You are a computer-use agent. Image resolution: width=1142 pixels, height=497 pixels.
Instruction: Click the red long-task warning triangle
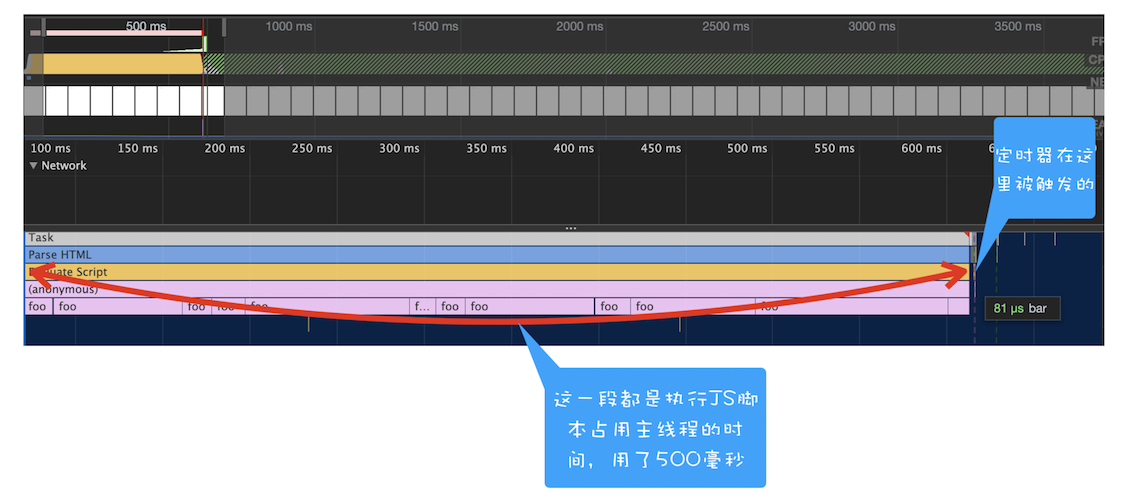967,235
